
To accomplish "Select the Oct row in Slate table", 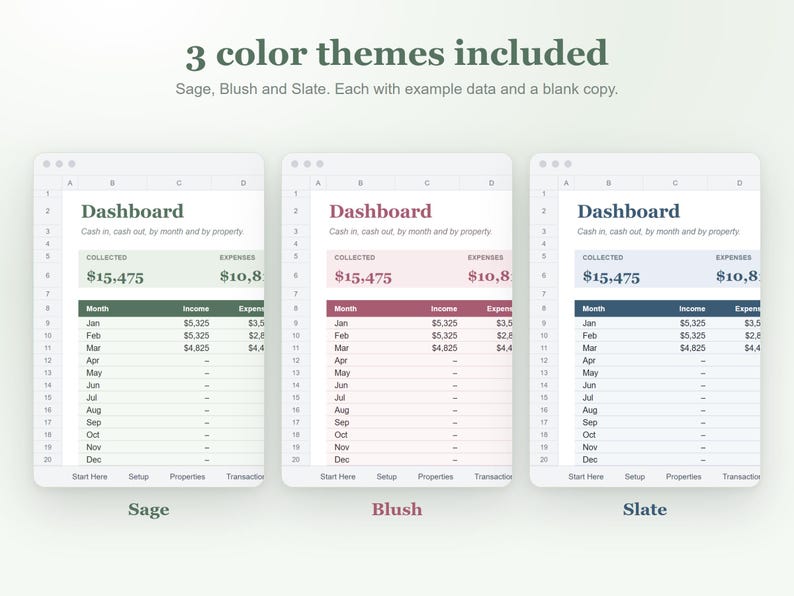I will click(667, 435).
